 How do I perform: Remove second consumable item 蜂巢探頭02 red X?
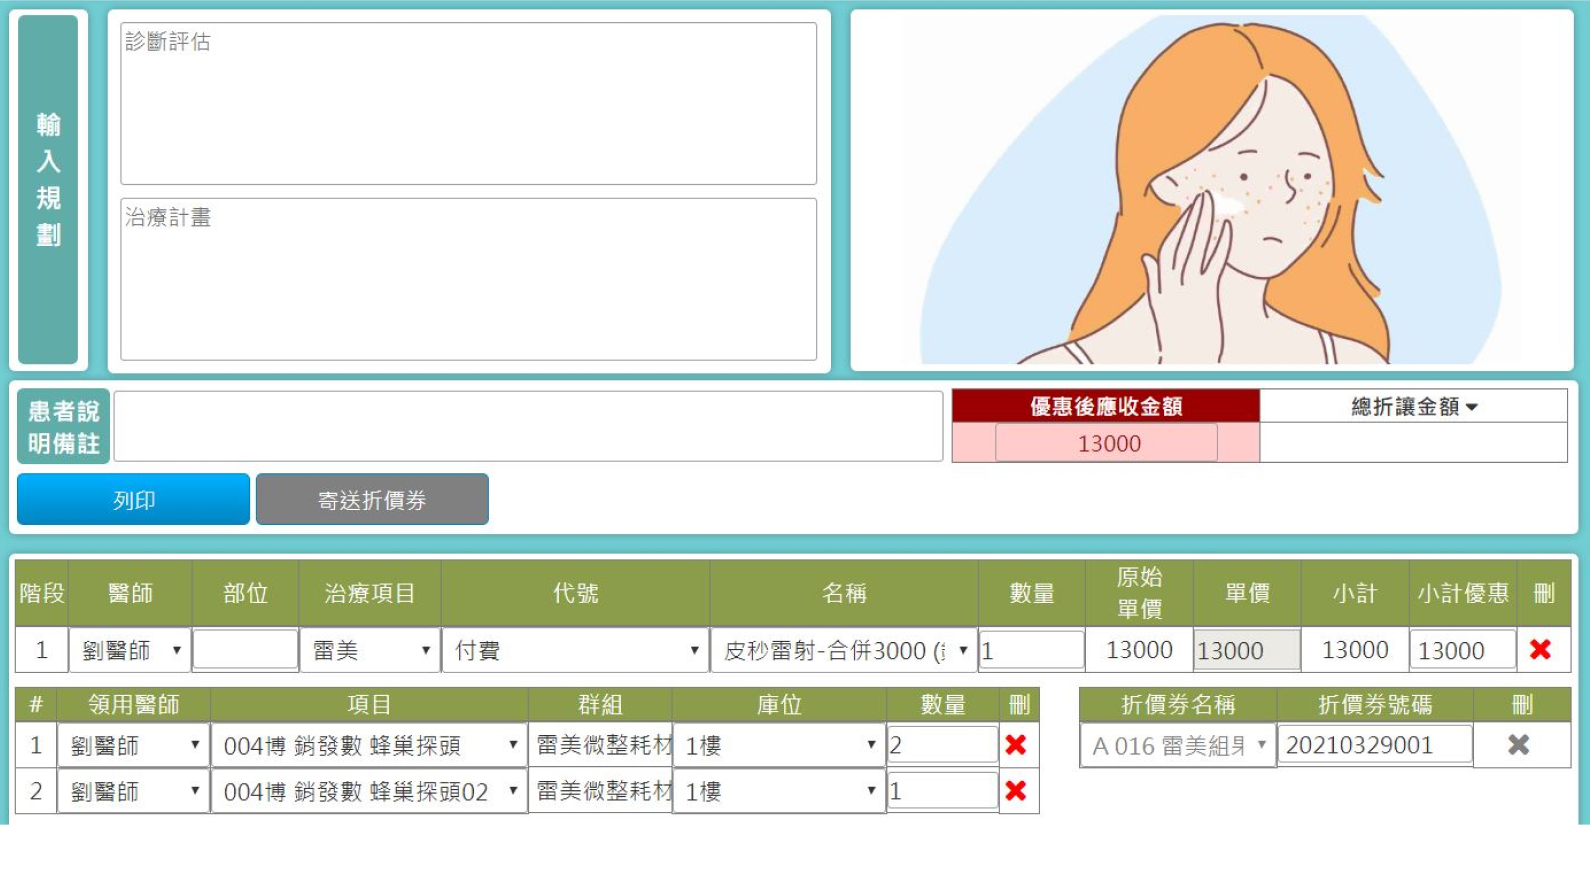(x=1016, y=791)
